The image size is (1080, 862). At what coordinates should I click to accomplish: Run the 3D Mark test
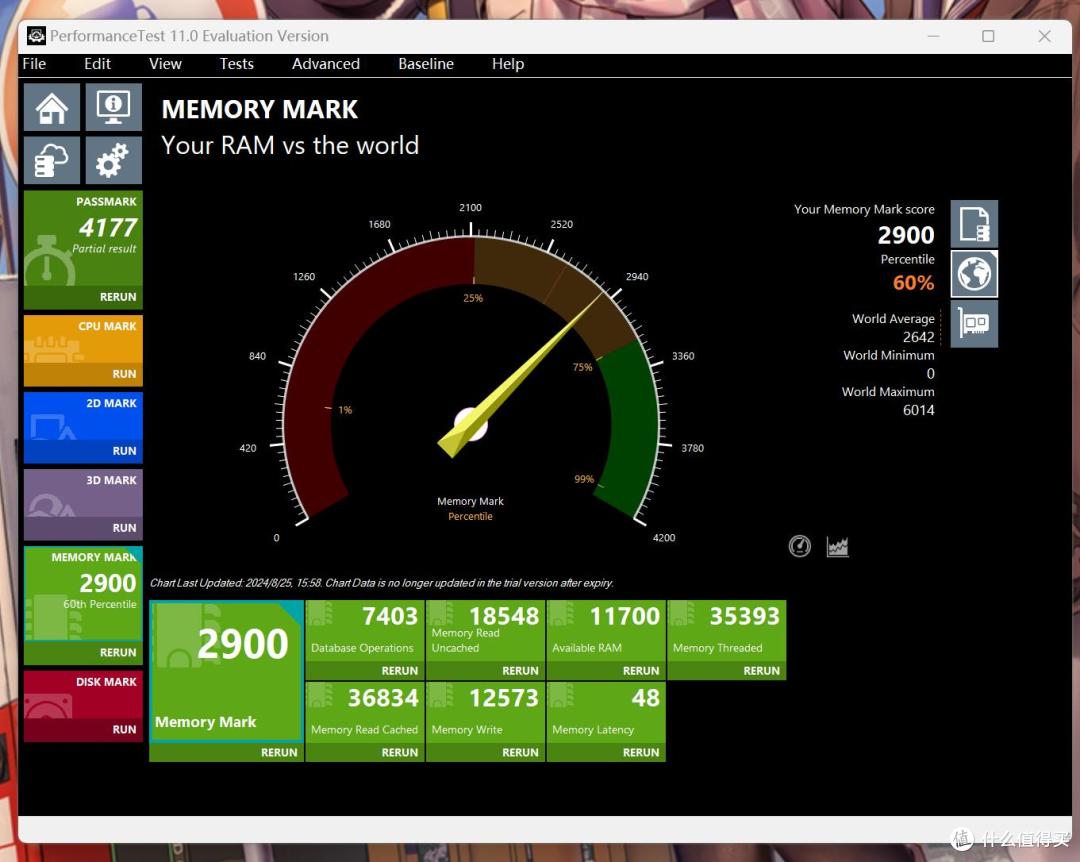124,528
